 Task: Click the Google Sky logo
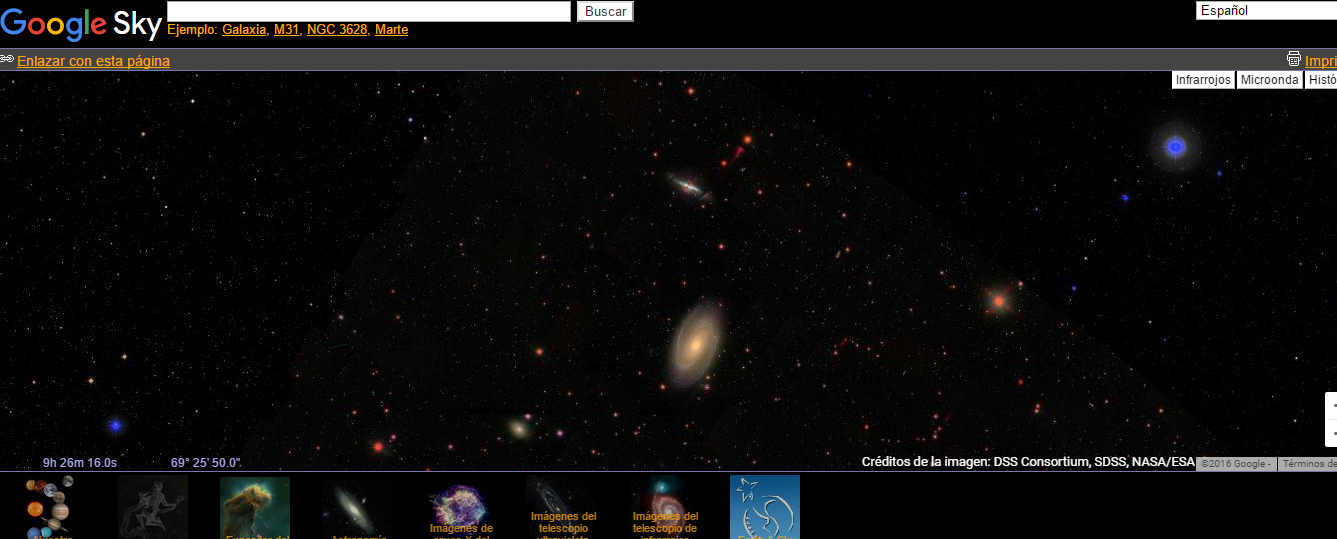[81, 23]
